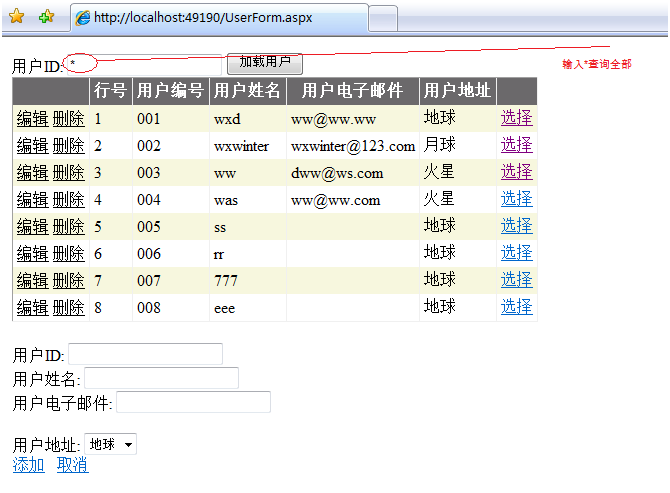670x493 pixels.
Task: Click 选择 for user 001 wxd
Action: pyautogui.click(x=517, y=118)
